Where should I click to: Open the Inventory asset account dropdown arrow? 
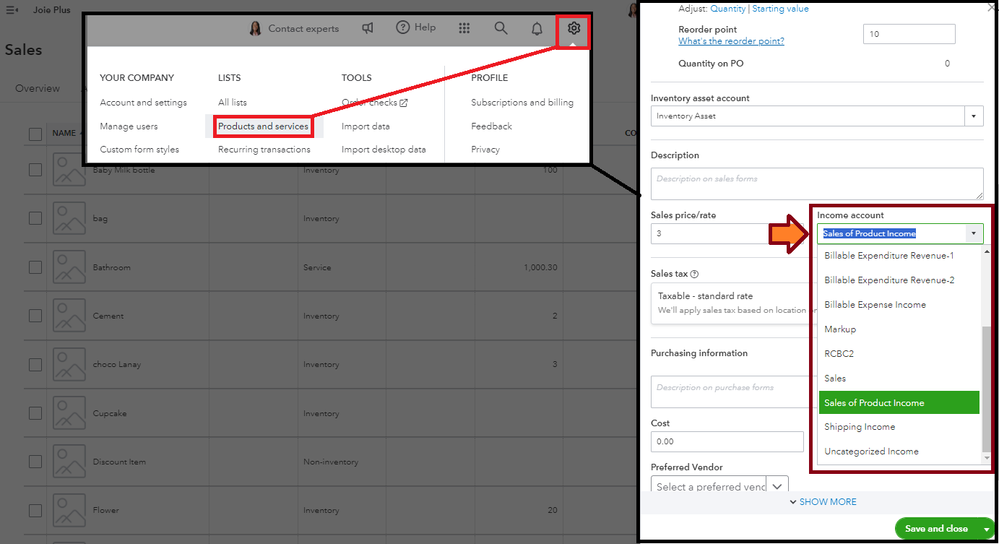click(974, 116)
